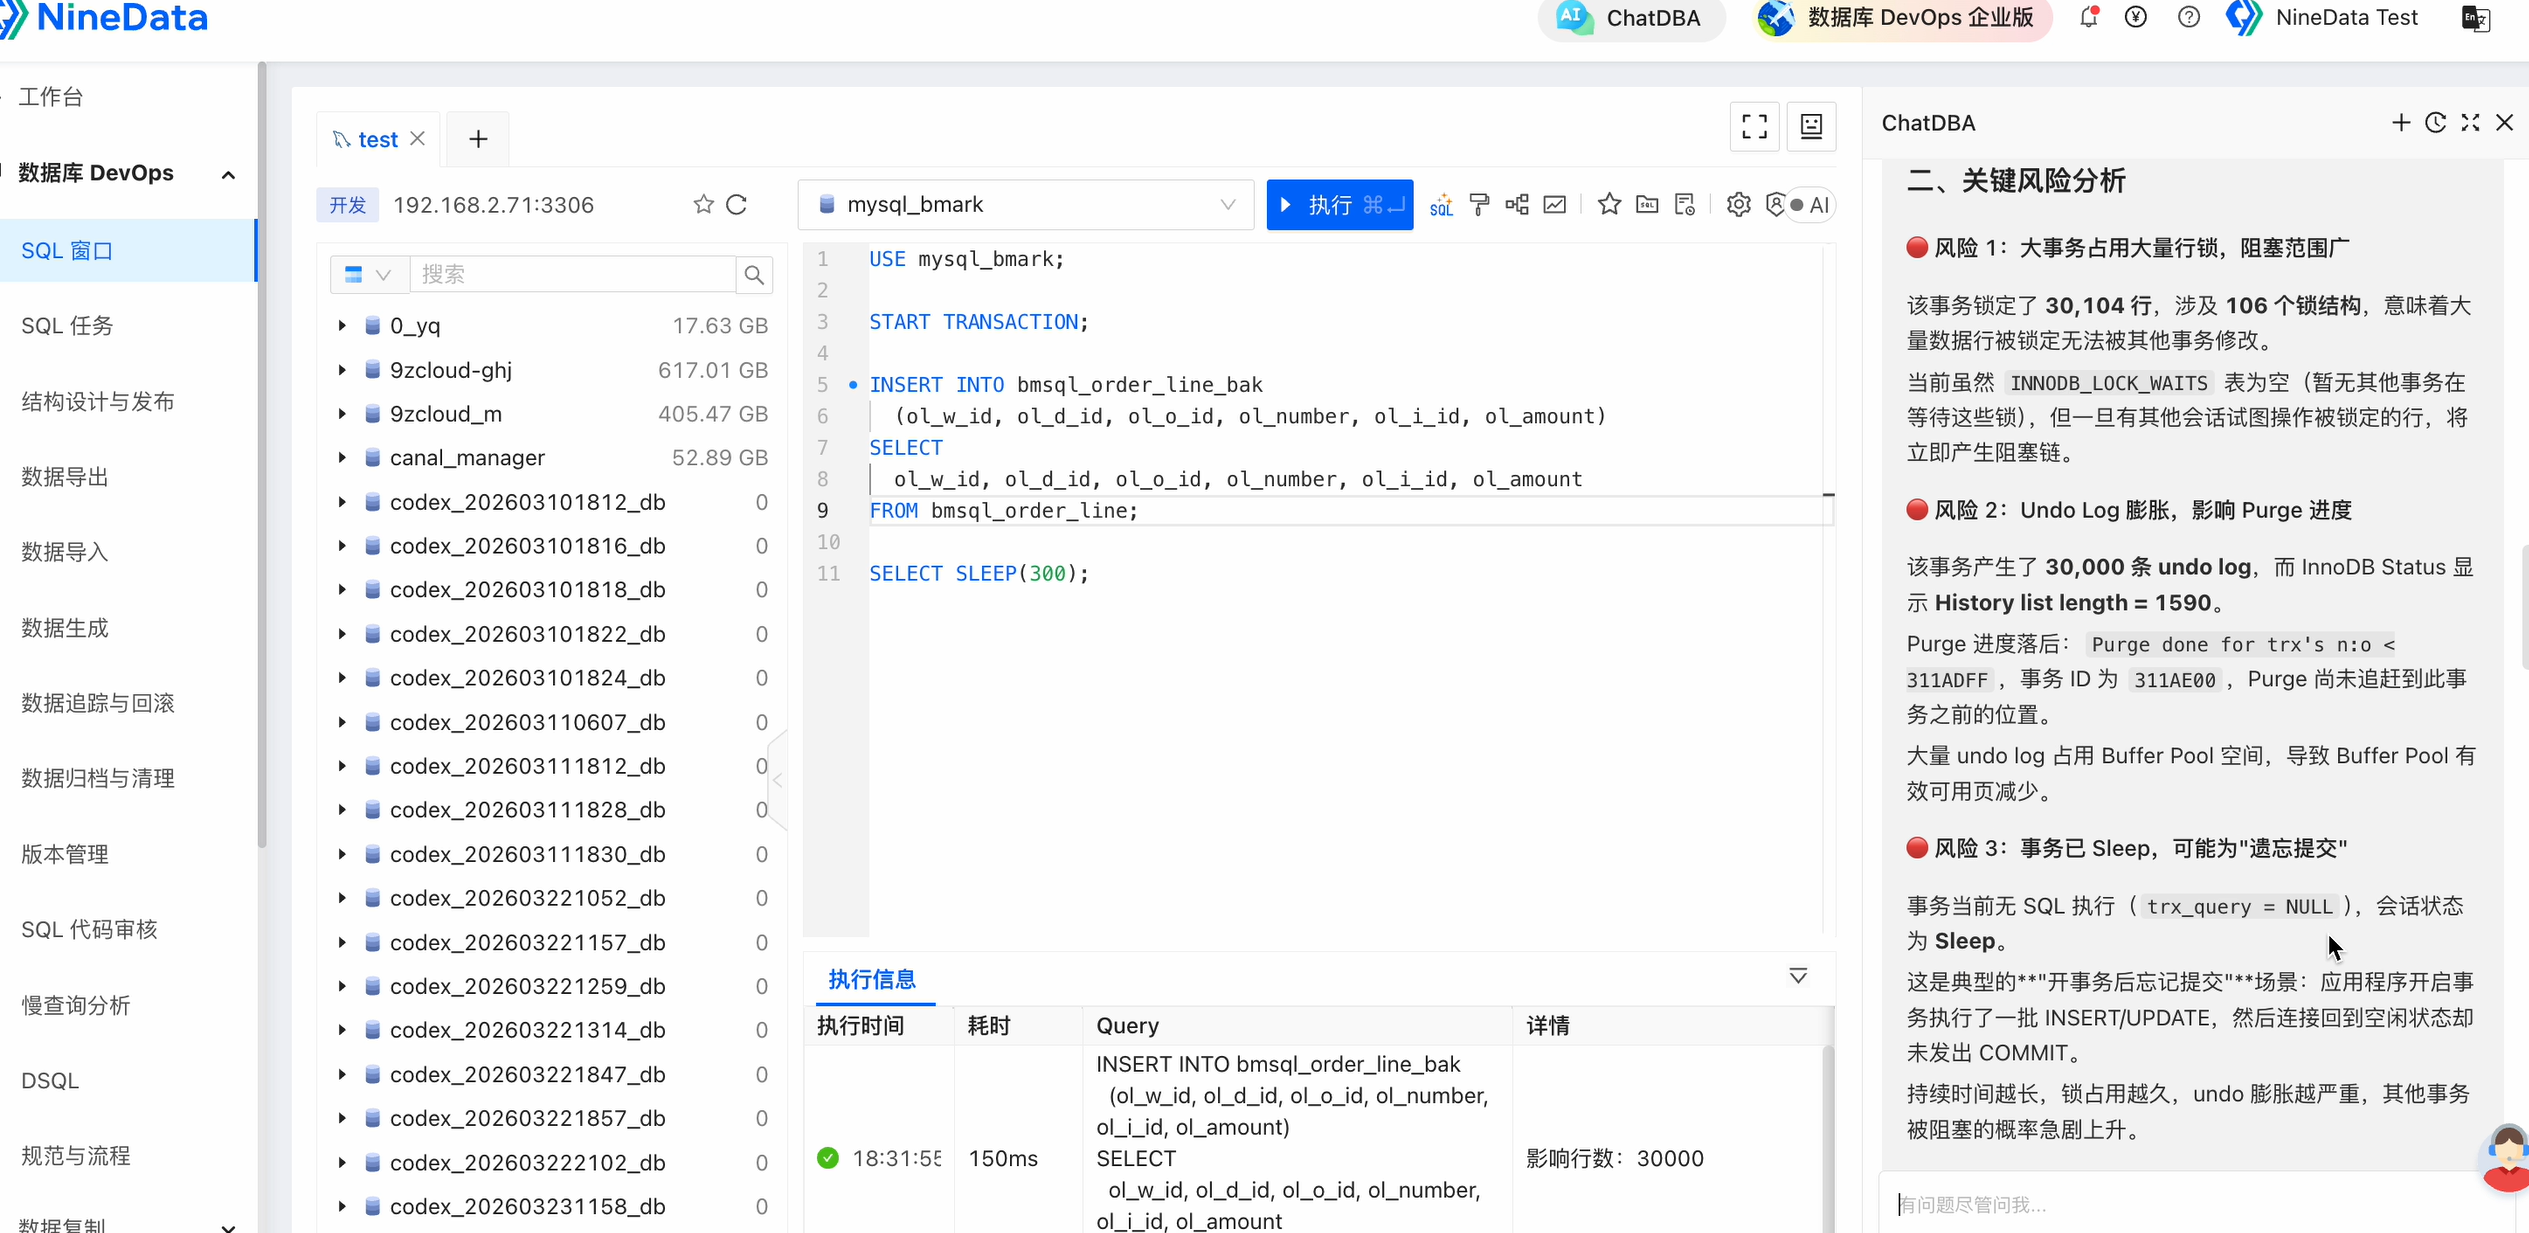This screenshot has width=2529, height=1233.
Task: Click the 影响行数: 30000 detail cell
Action: 1615,1158
